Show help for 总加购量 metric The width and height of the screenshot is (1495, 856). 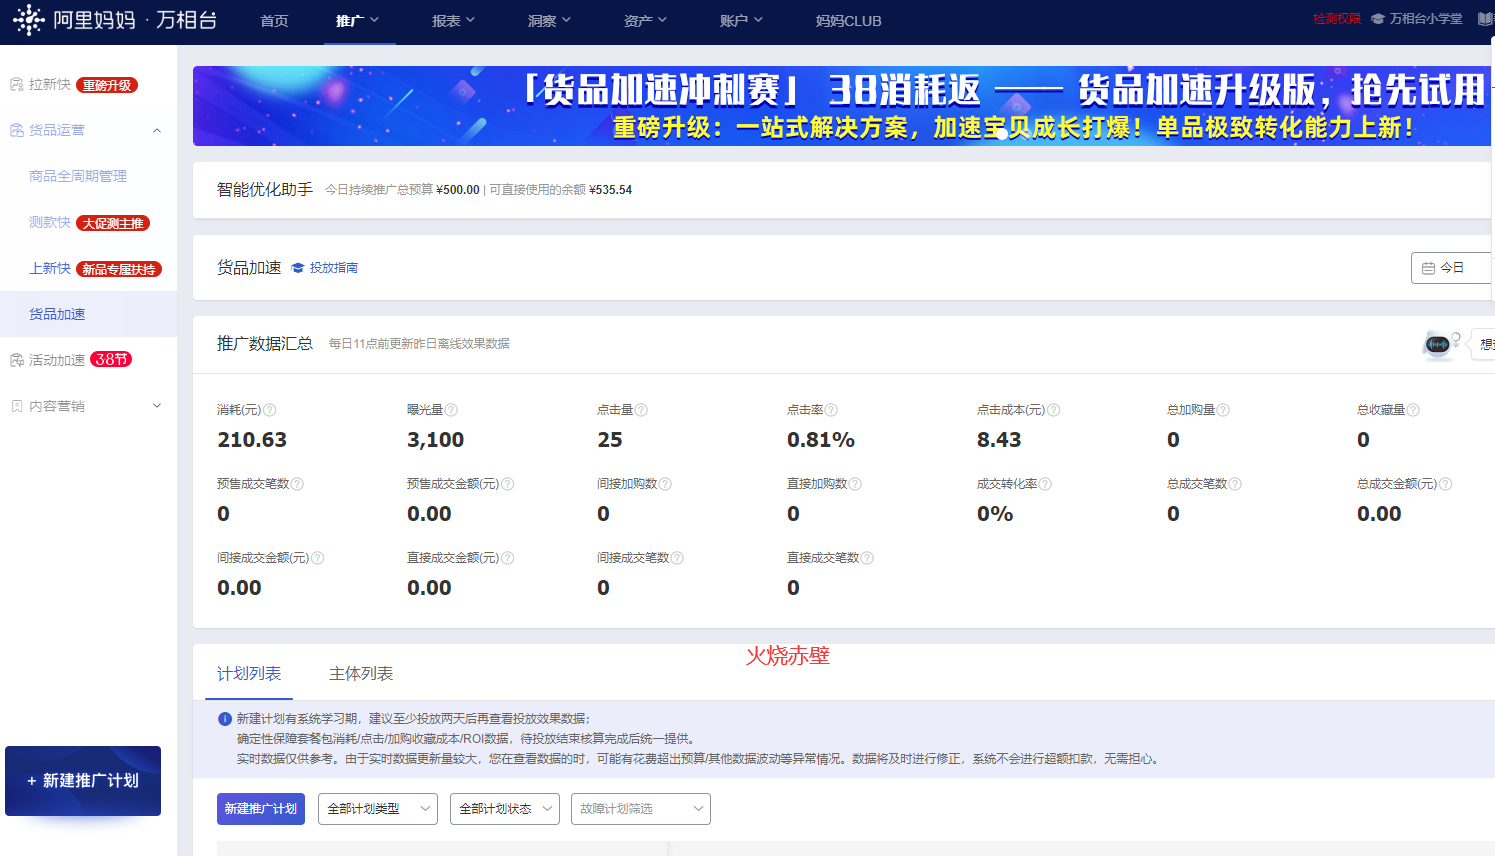point(1223,410)
